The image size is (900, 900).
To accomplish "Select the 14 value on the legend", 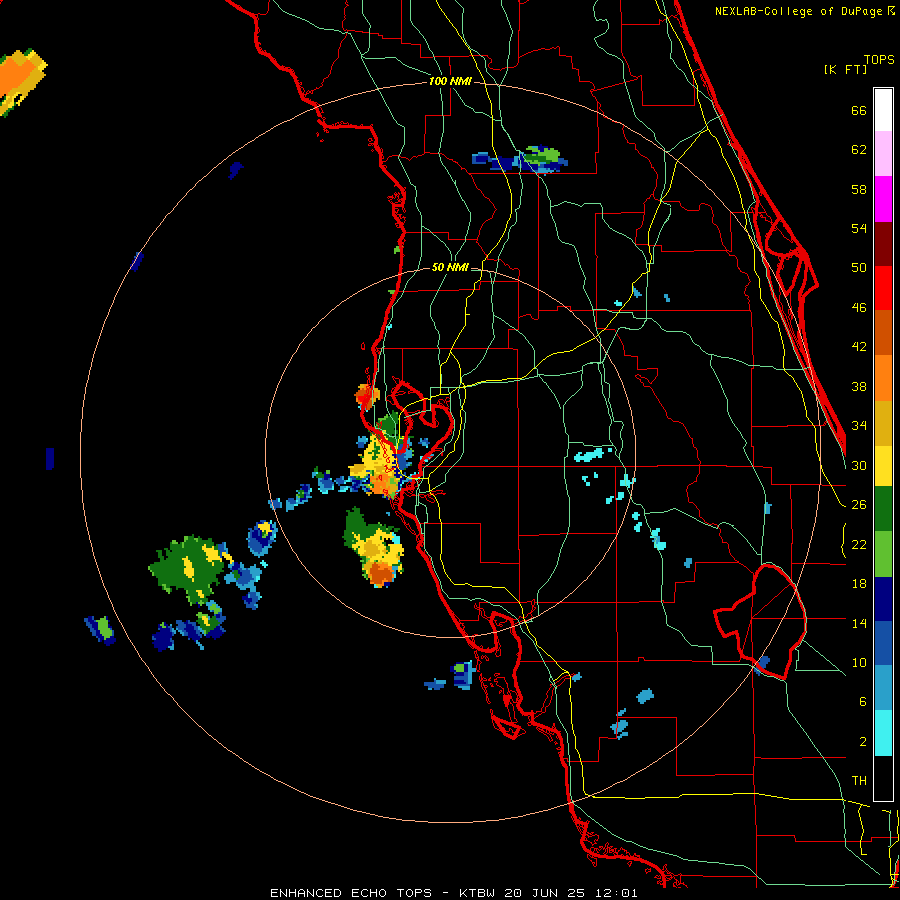I will [x=859, y=623].
